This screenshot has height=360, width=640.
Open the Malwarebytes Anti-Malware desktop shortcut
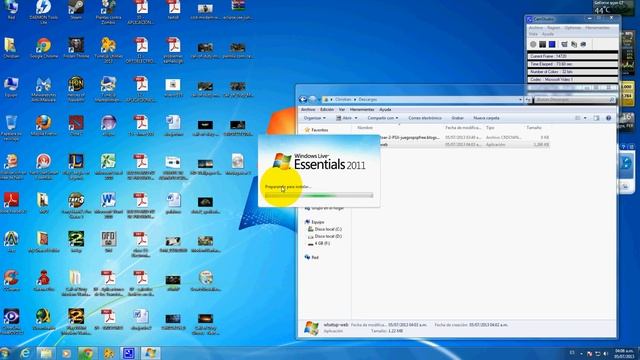[43, 89]
